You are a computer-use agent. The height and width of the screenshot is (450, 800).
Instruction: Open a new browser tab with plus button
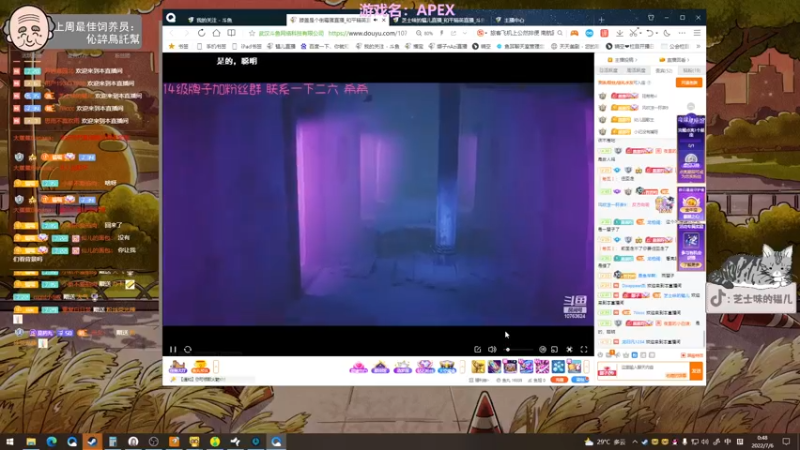[x=602, y=20]
